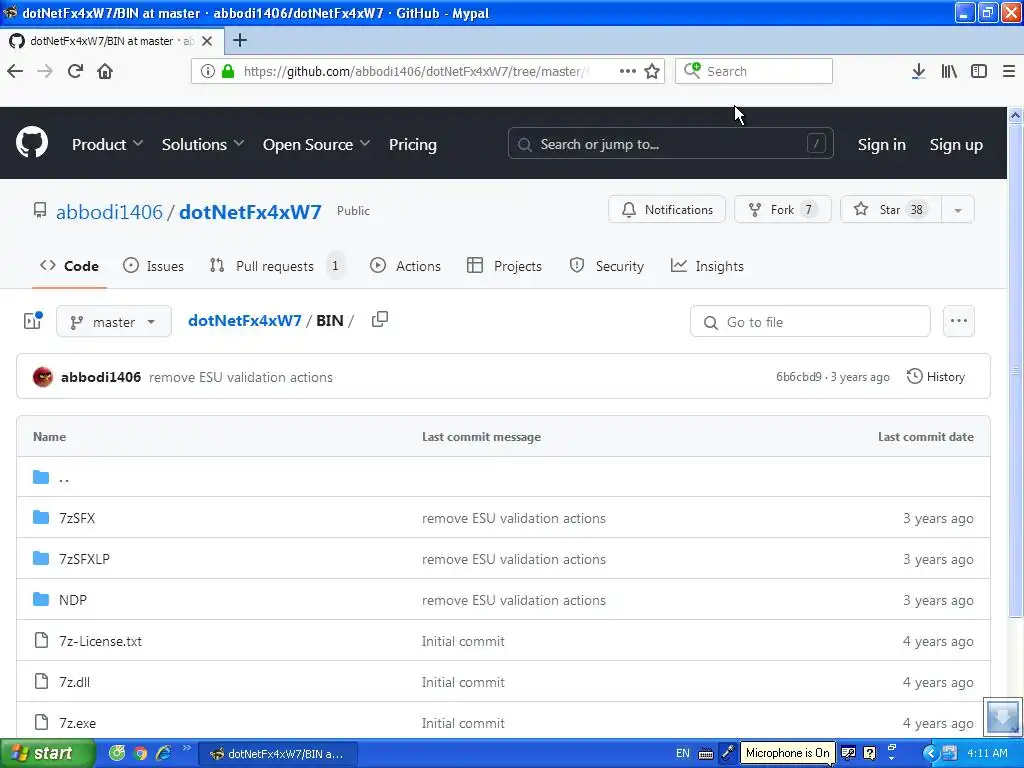Open the Library bookshelf icon
This screenshot has width=1024, height=768.
click(949, 71)
